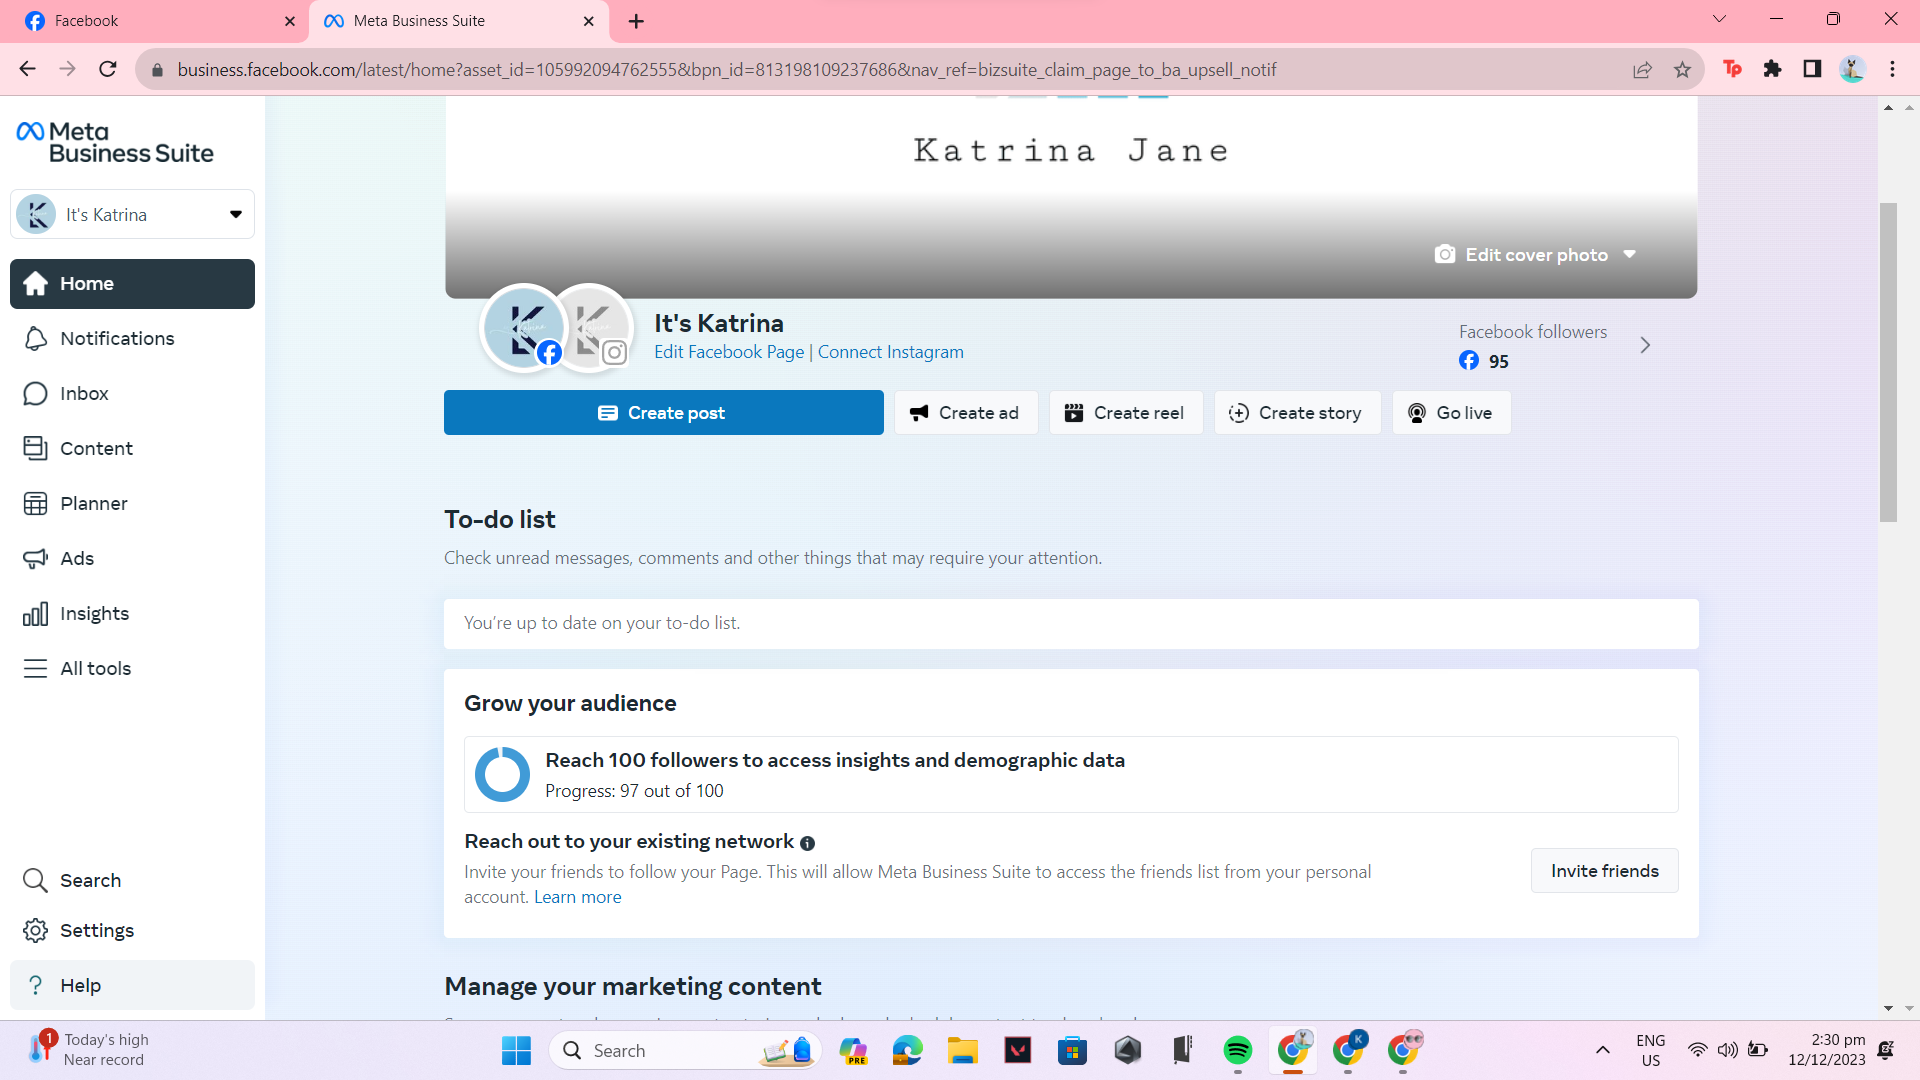Open Microsoft Edge from taskbar
Viewport: 1920px width, 1080px height.
pyautogui.click(x=908, y=1051)
